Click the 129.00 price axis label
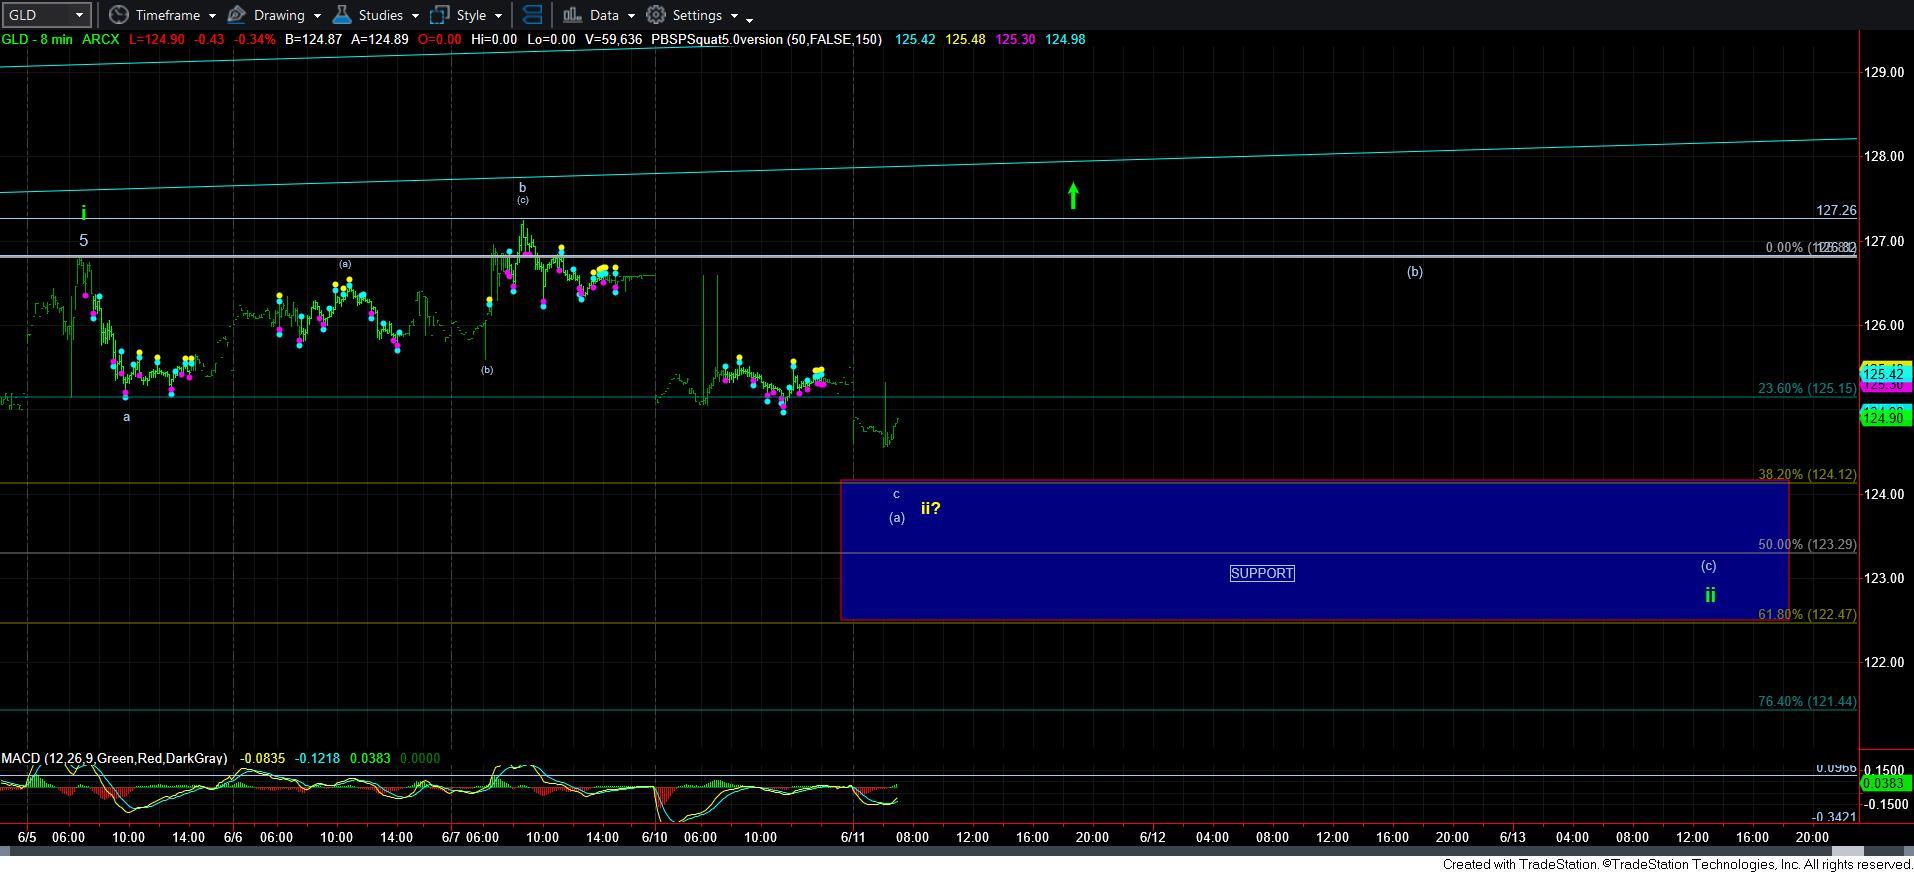 1882,72
